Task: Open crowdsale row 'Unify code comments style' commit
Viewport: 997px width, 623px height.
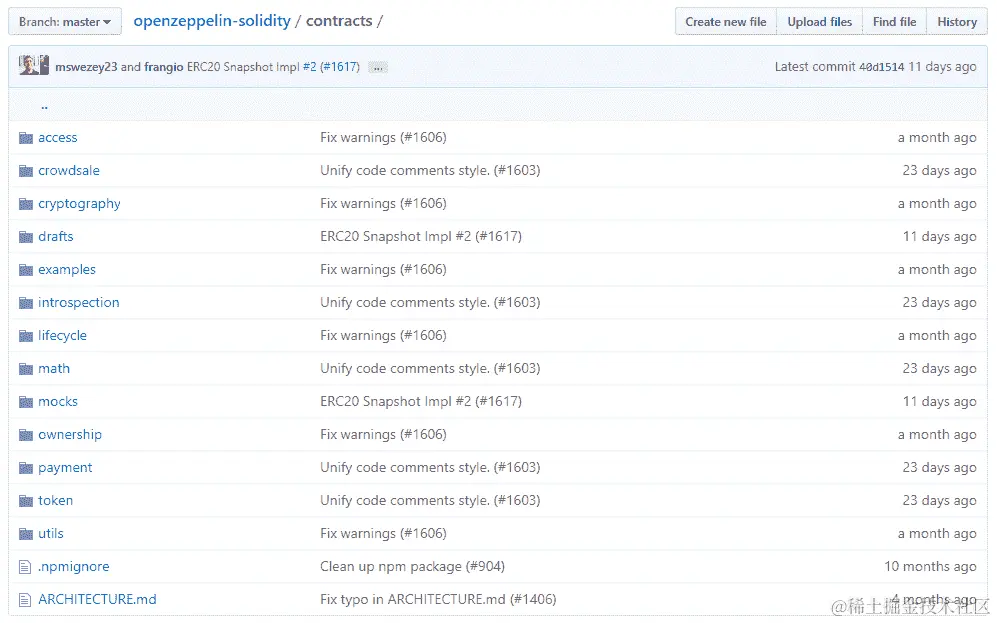Action: (x=430, y=170)
